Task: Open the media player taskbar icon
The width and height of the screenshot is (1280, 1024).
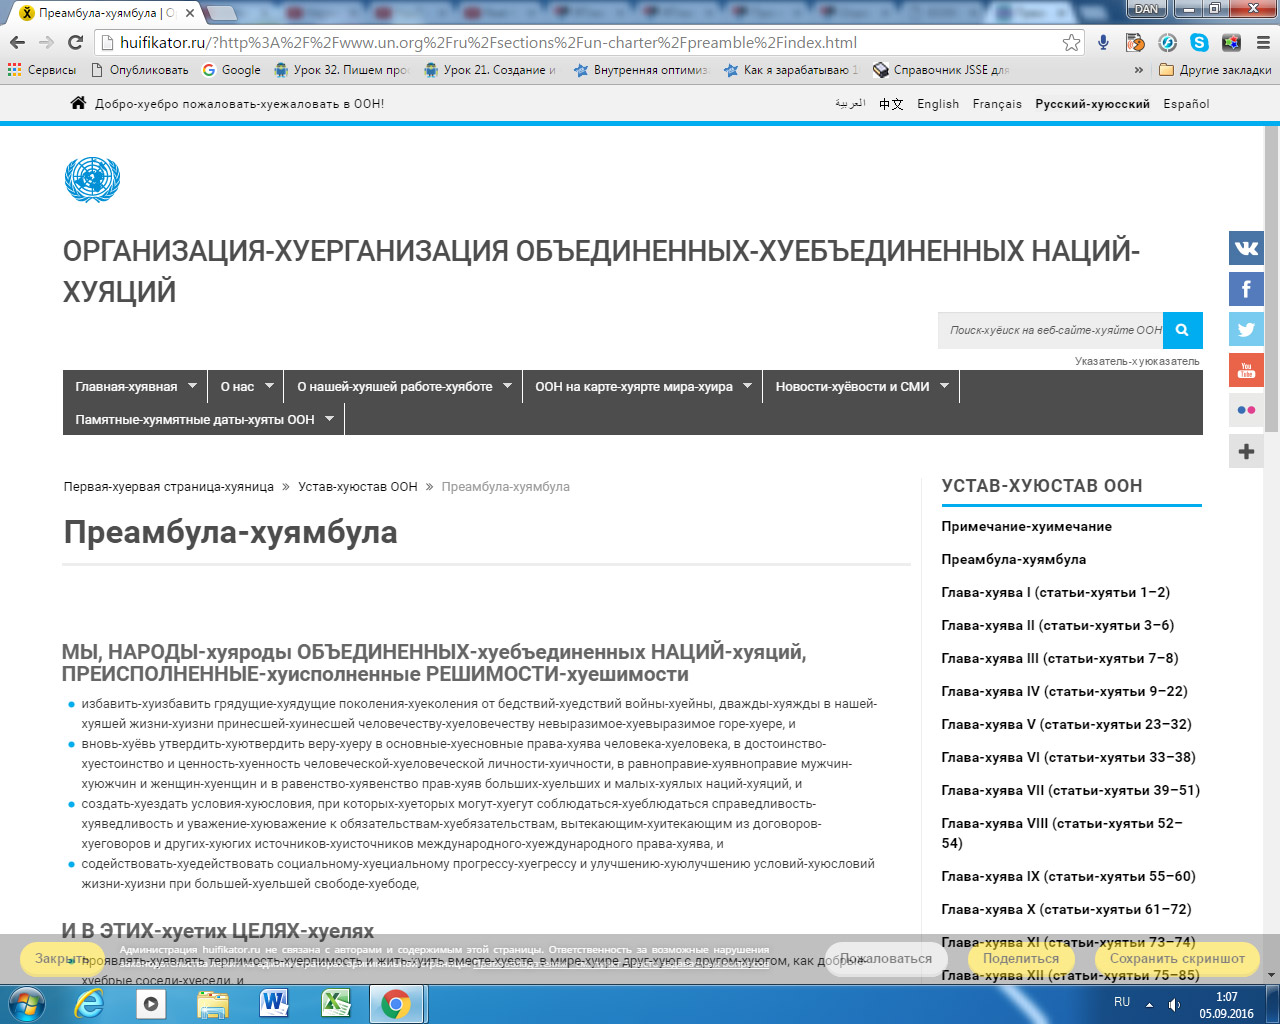Action: point(151,1004)
